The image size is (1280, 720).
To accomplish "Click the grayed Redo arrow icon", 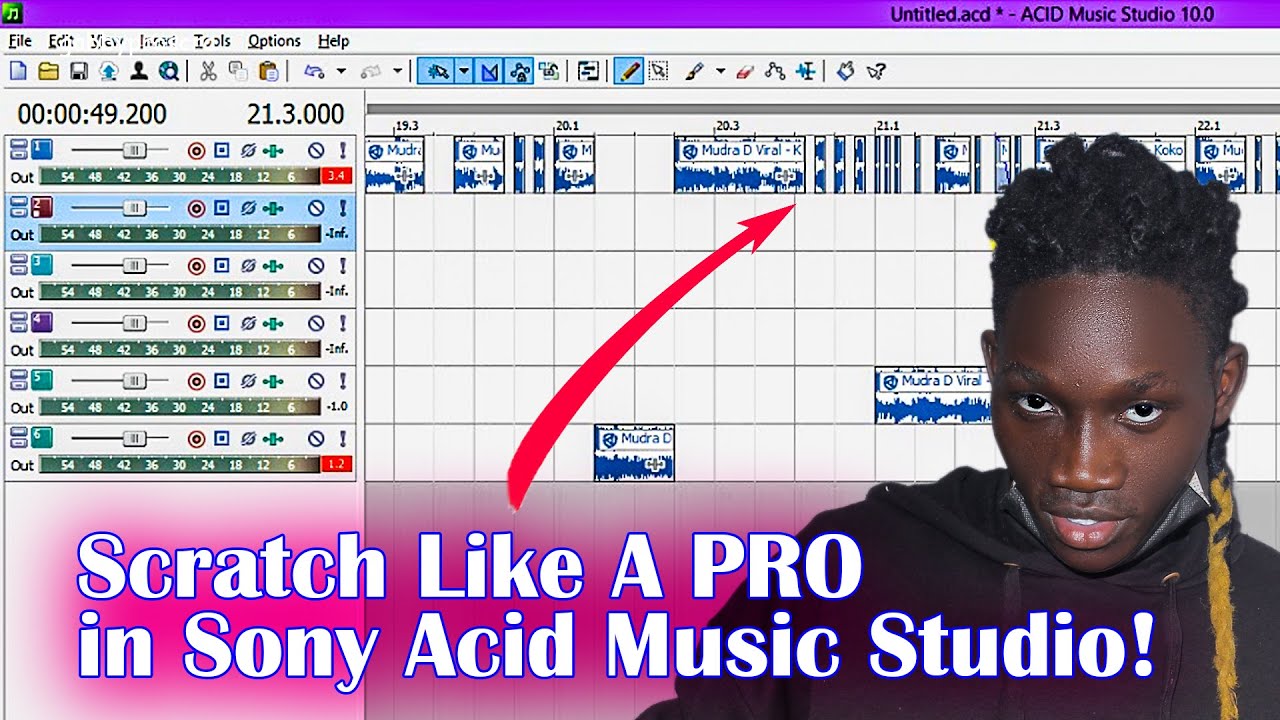I will [x=371, y=71].
